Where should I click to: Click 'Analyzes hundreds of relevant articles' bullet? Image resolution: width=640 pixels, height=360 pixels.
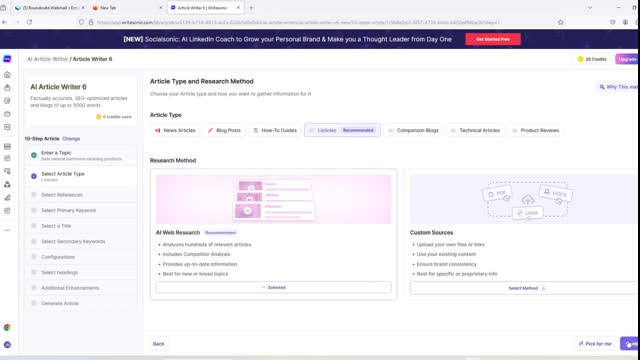[207, 244]
